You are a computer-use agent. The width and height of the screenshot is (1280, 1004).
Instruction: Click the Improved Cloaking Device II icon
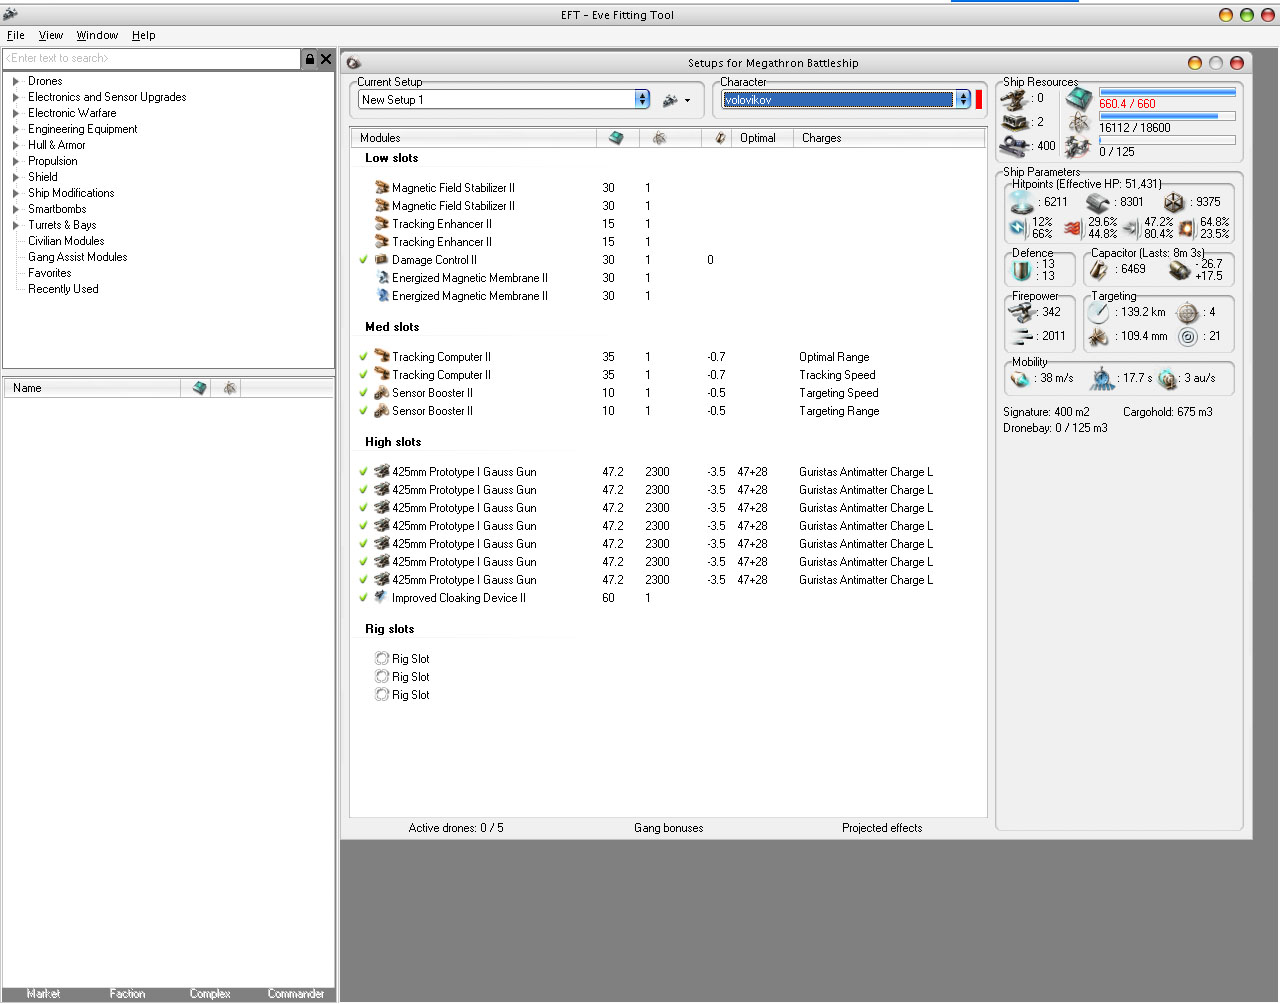point(381,598)
